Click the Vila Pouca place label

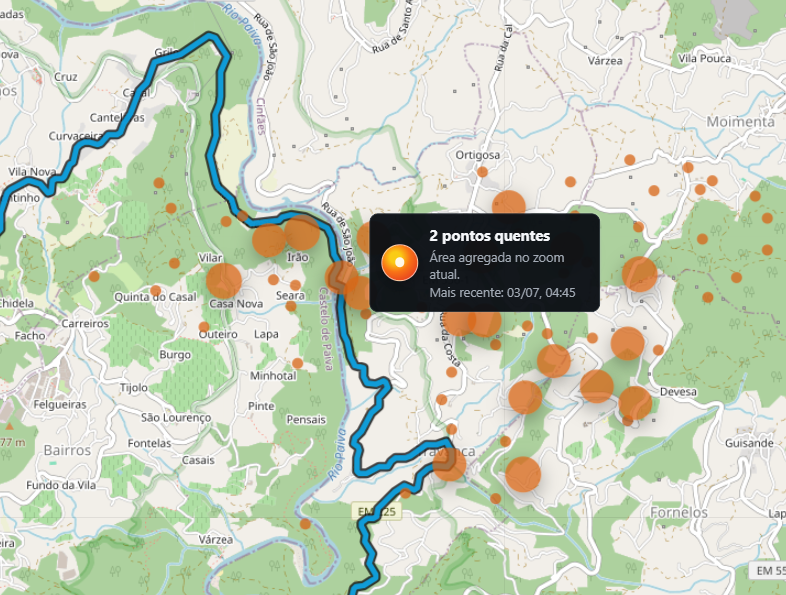(x=704, y=58)
